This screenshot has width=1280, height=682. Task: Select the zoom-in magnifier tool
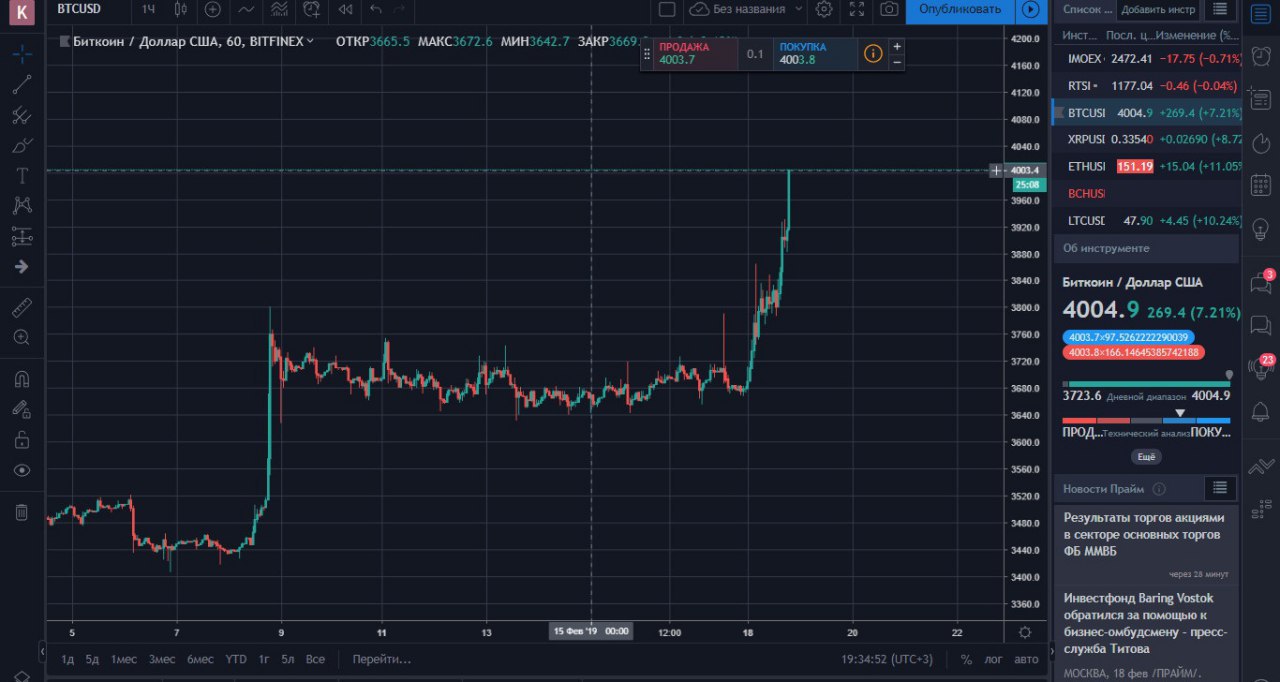tap(22, 338)
